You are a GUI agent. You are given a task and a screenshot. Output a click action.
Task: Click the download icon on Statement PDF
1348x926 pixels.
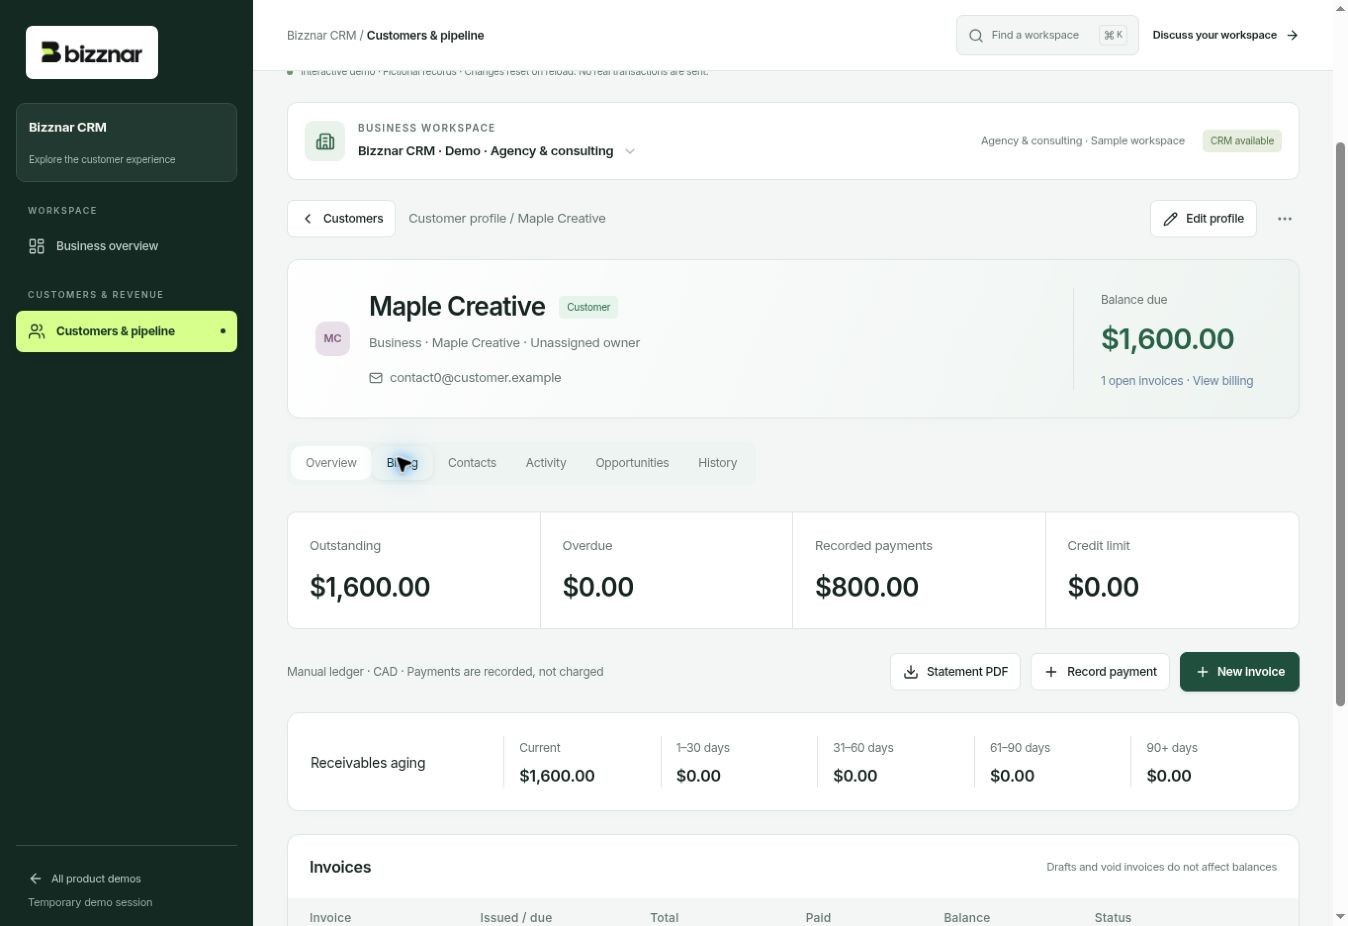pos(911,672)
